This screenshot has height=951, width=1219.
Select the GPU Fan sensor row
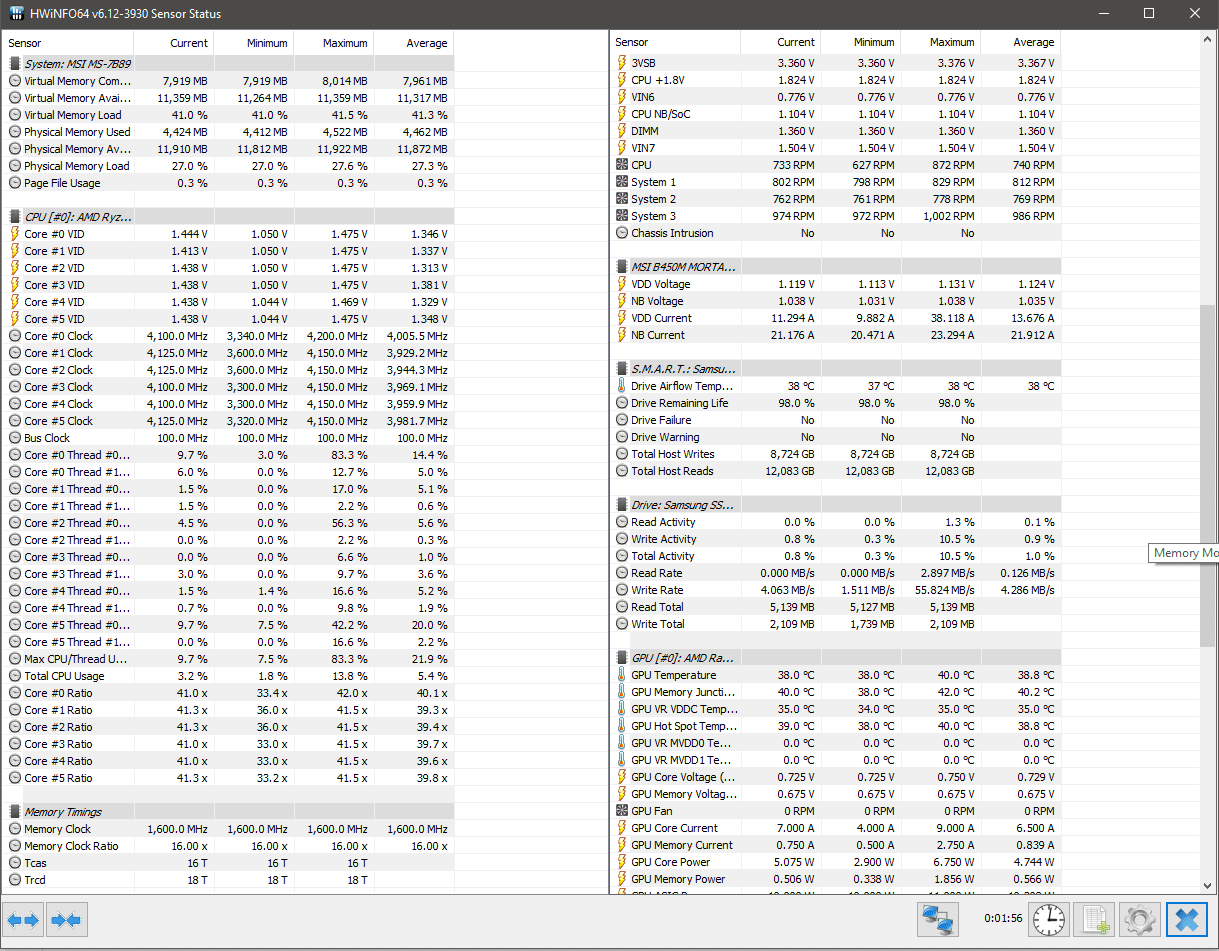pos(837,811)
